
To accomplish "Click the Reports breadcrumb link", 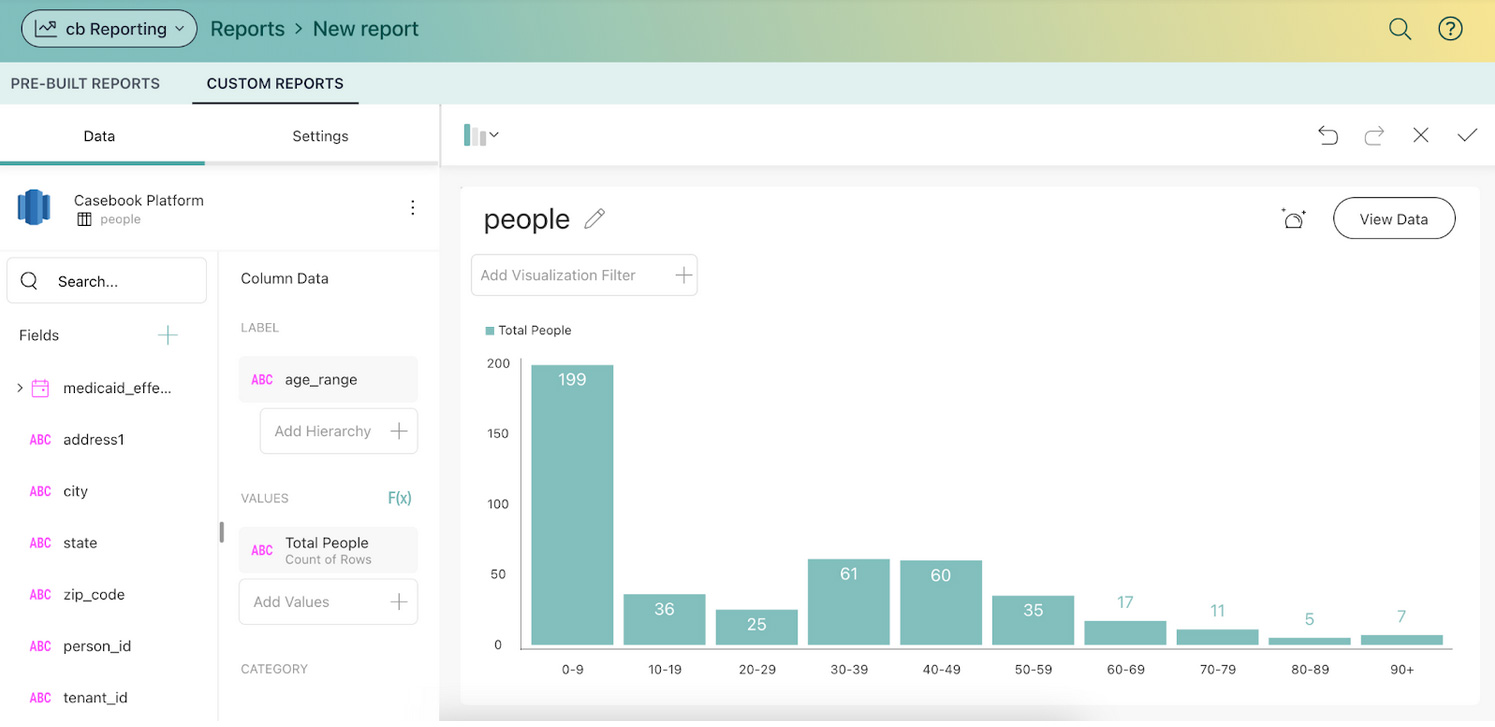I will pyautogui.click(x=247, y=28).
